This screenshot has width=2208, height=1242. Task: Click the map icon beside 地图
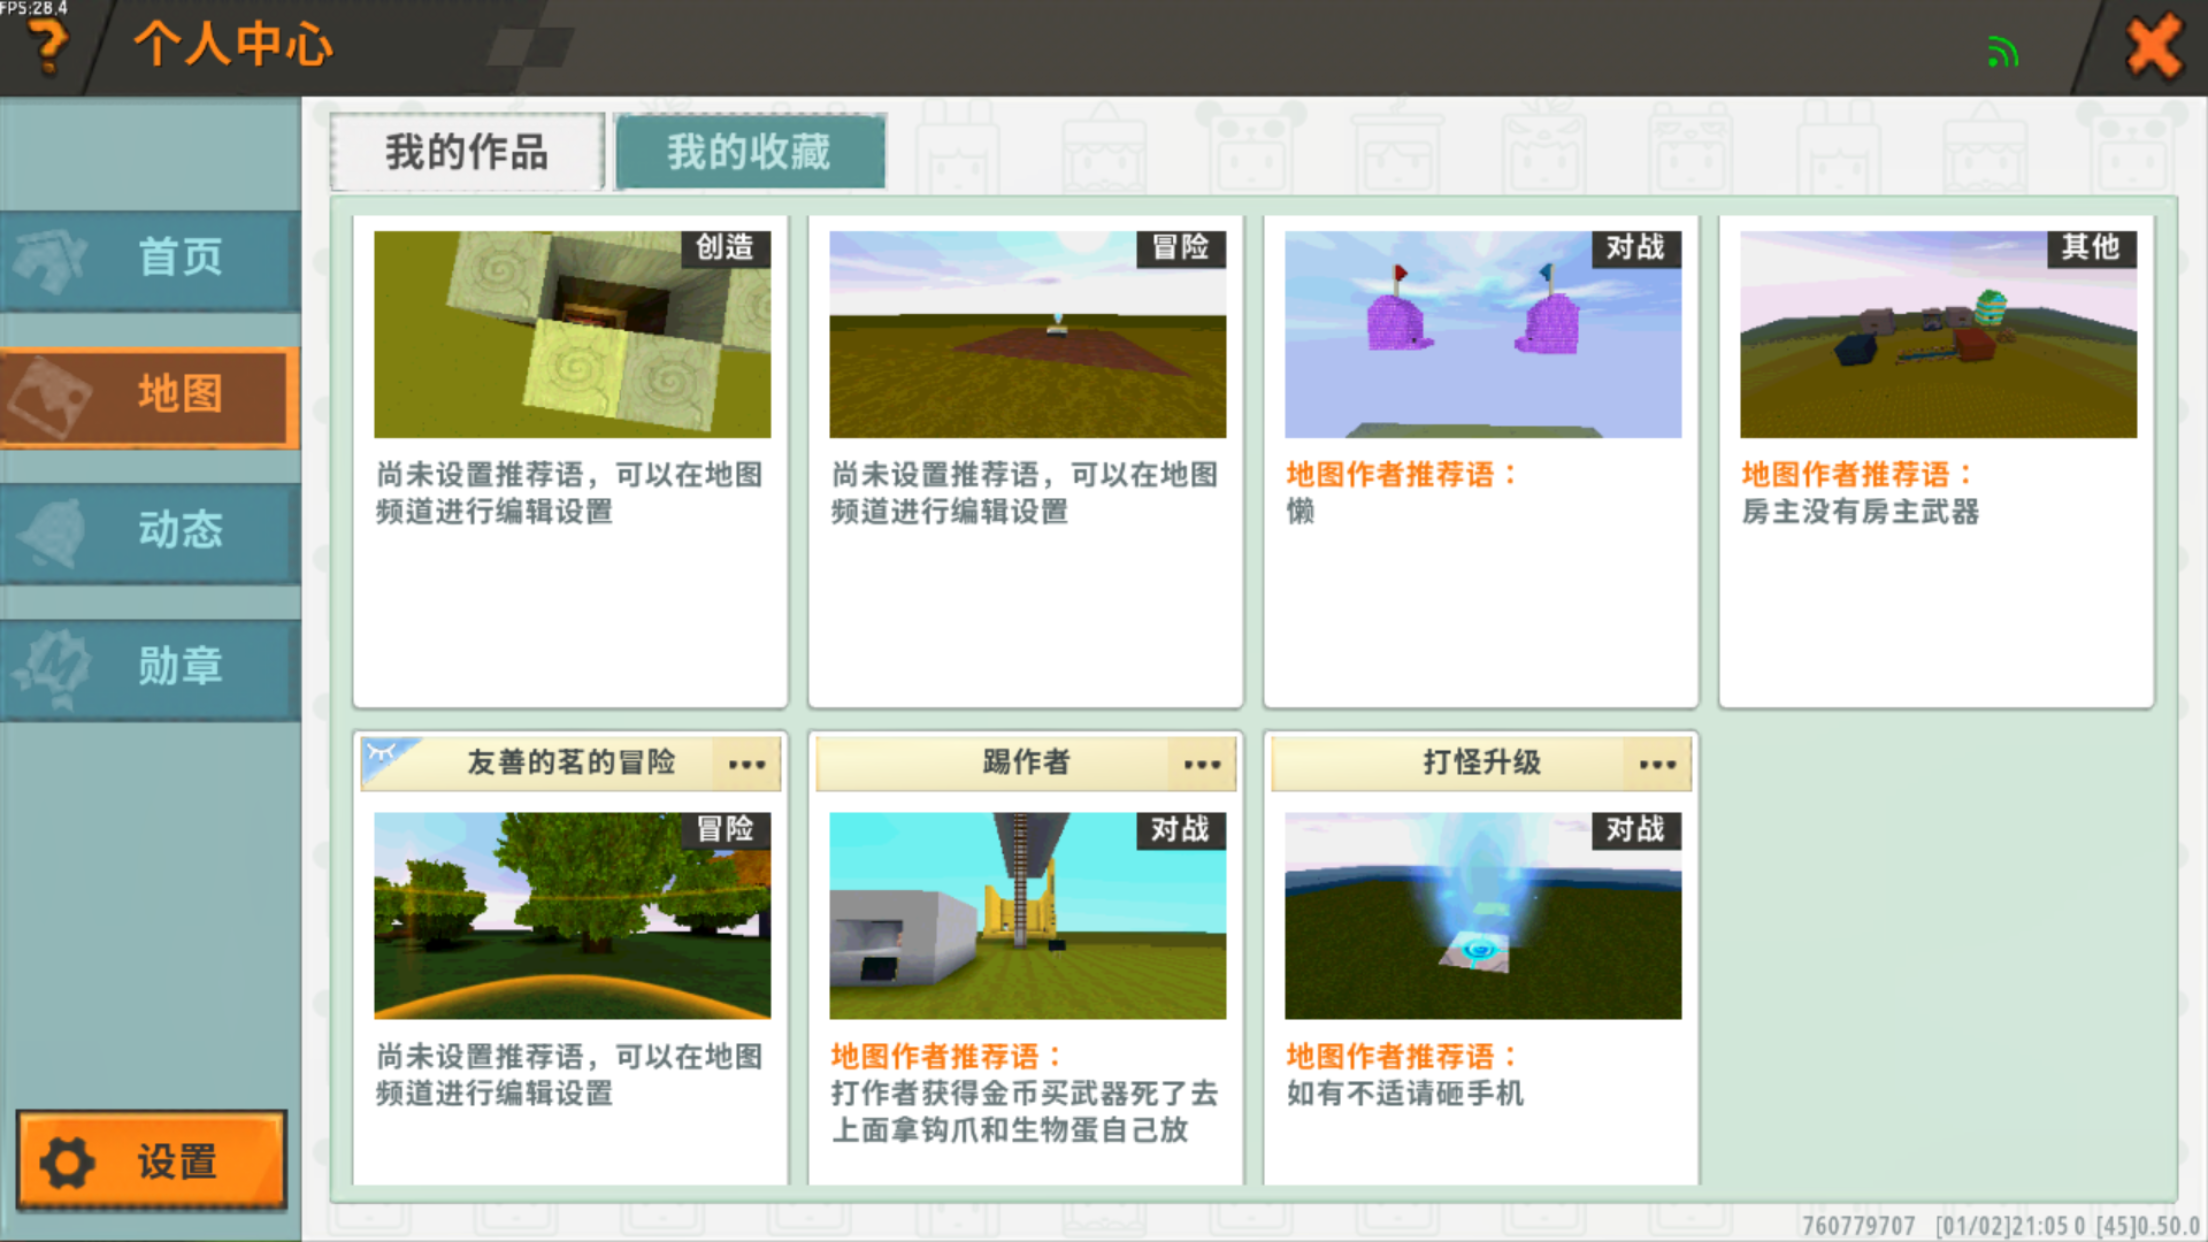(x=50, y=397)
